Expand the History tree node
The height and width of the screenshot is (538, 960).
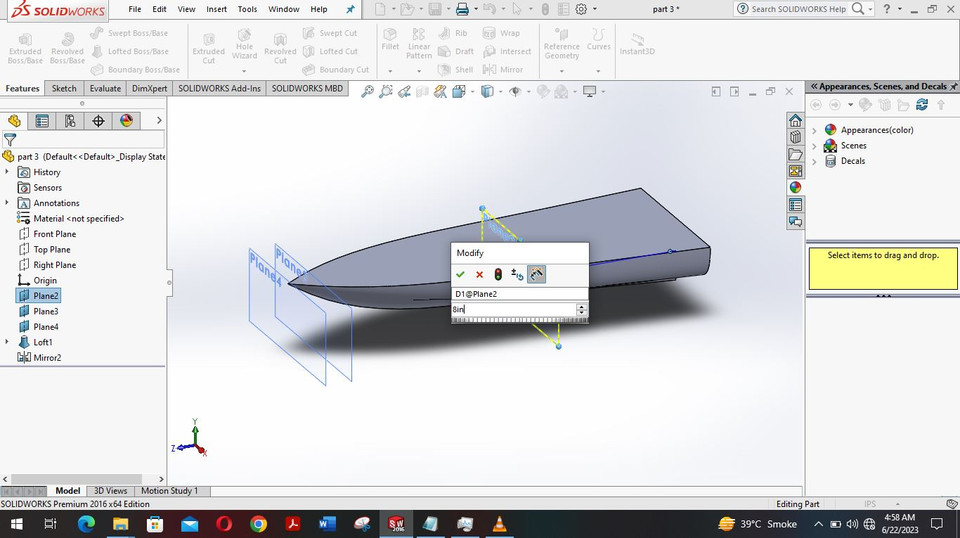point(7,172)
